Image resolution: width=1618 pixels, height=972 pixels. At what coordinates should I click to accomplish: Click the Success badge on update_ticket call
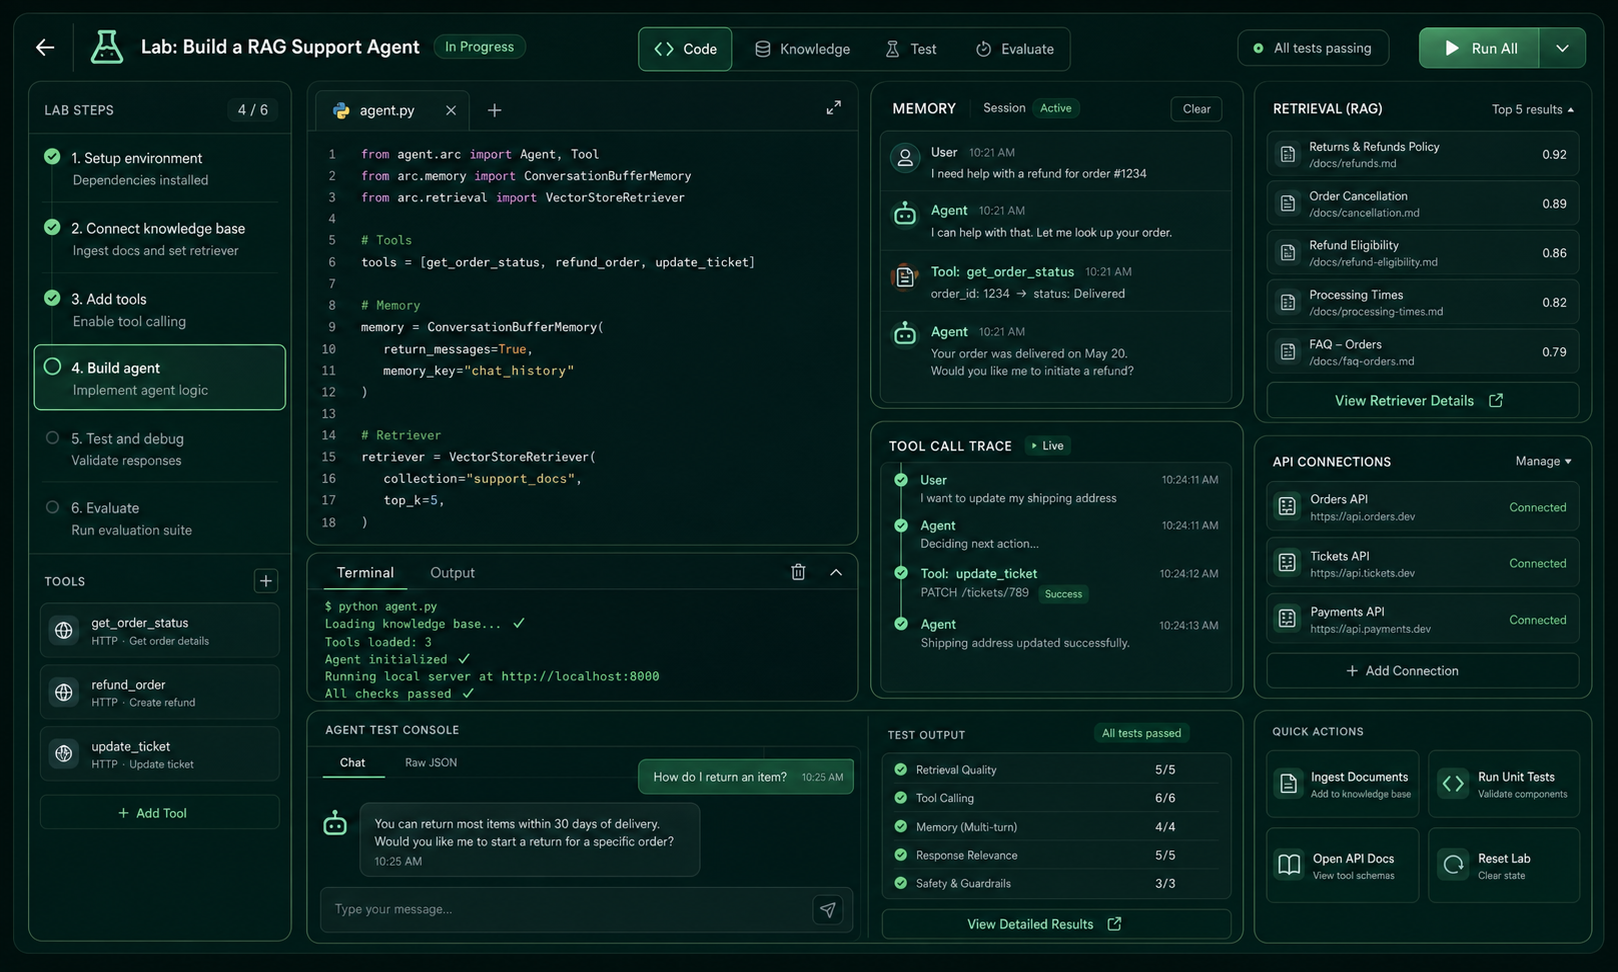[x=1063, y=594]
